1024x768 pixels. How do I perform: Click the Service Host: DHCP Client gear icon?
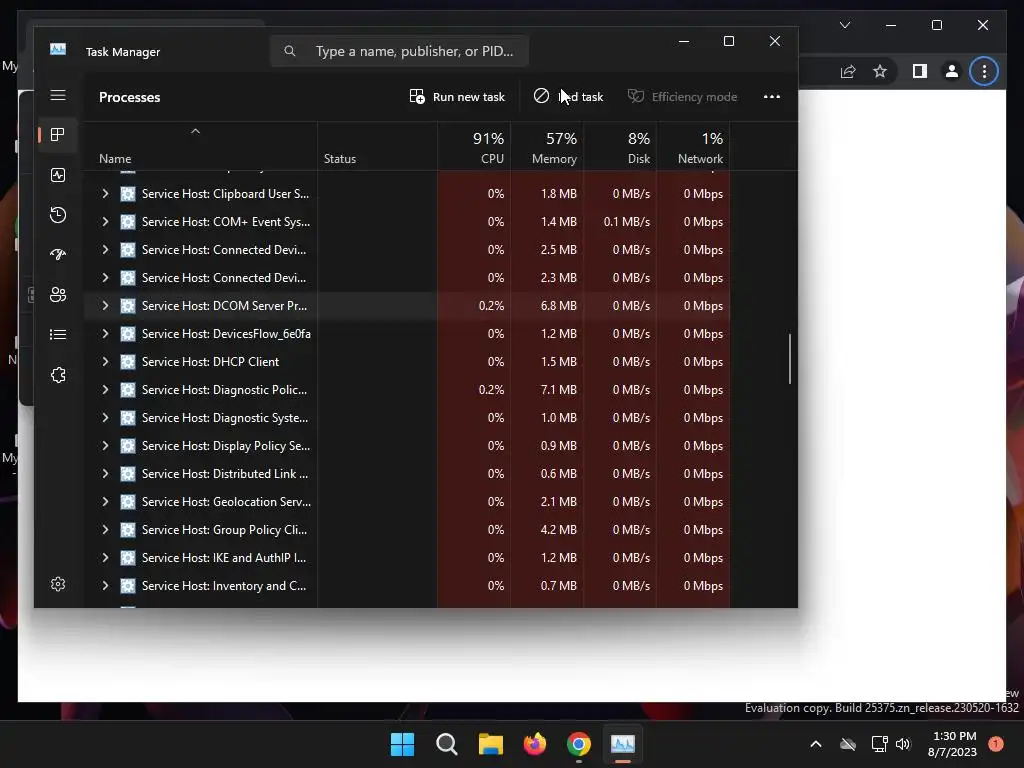[x=128, y=362]
